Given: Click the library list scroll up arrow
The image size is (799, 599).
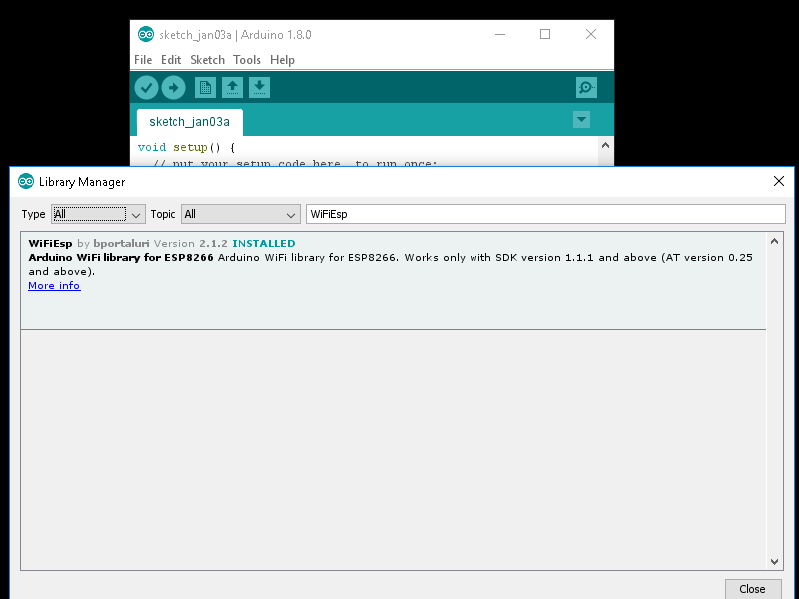Looking at the screenshot, I should [775, 241].
